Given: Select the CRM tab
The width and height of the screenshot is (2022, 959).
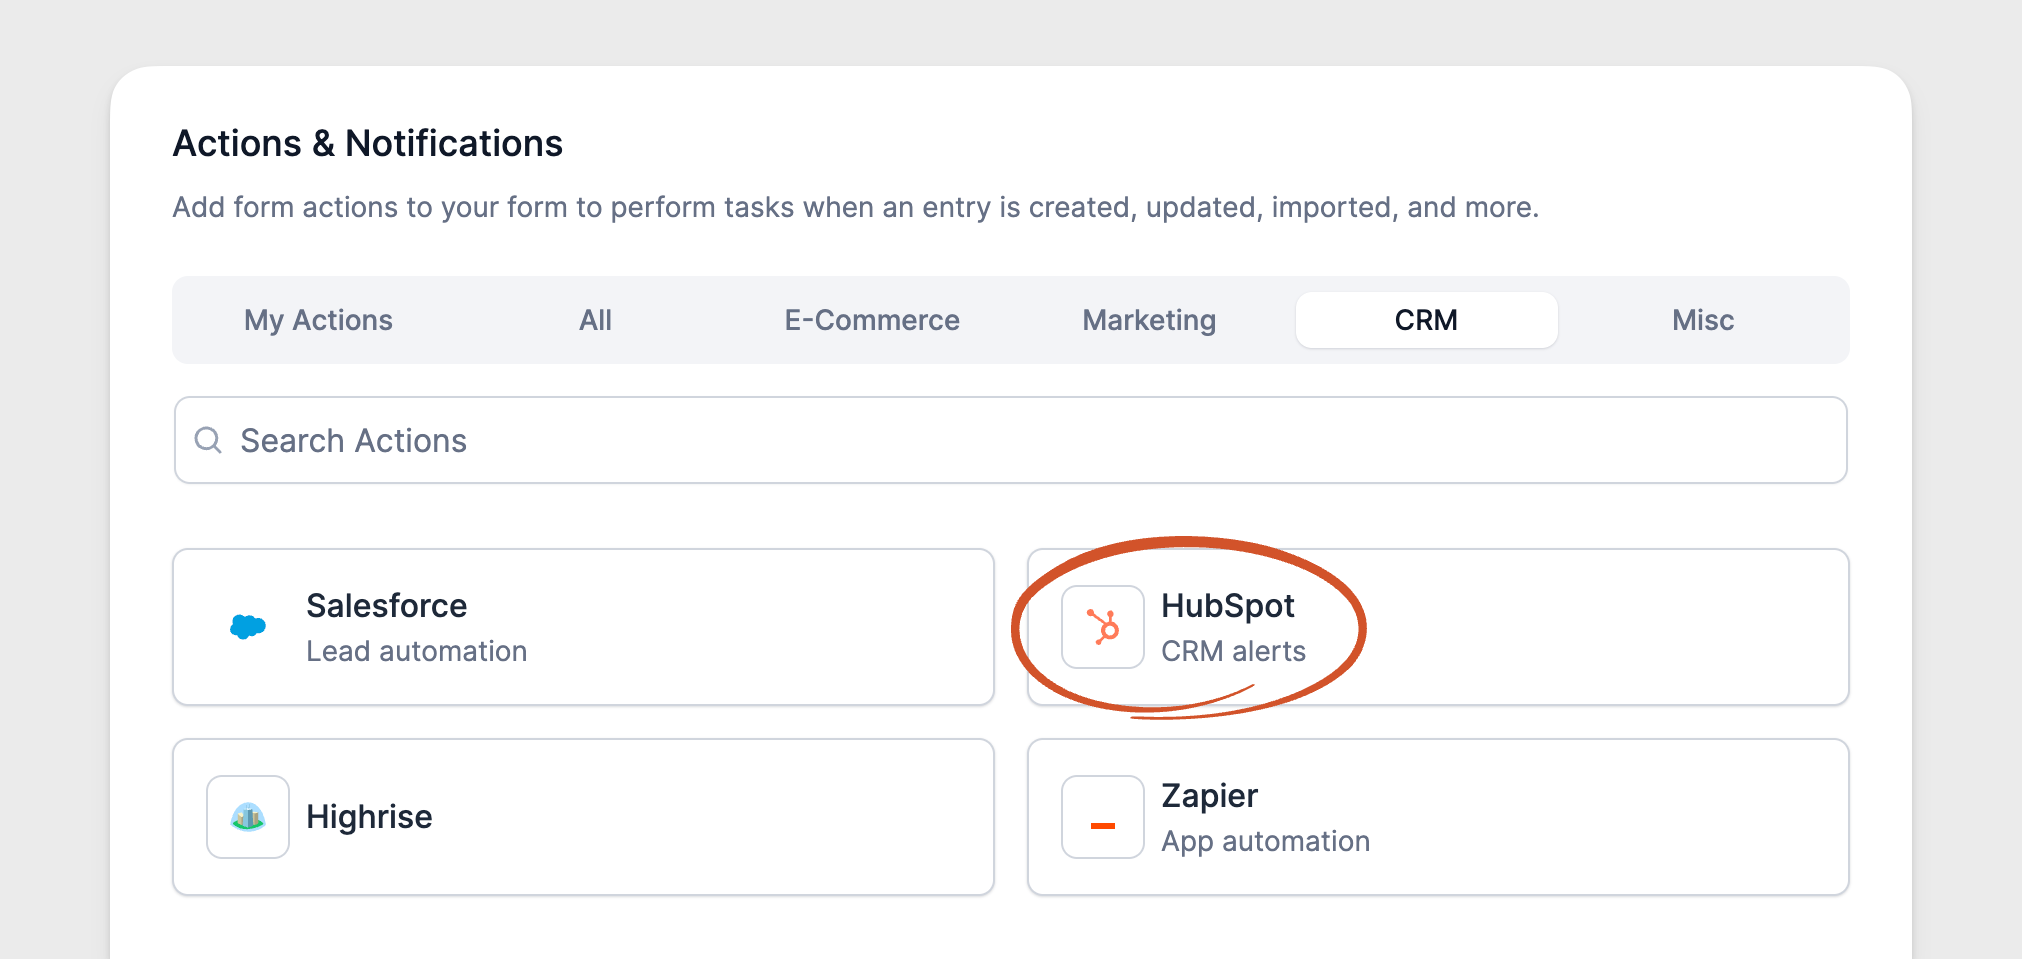Looking at the screenshot, I should 1426,320.
